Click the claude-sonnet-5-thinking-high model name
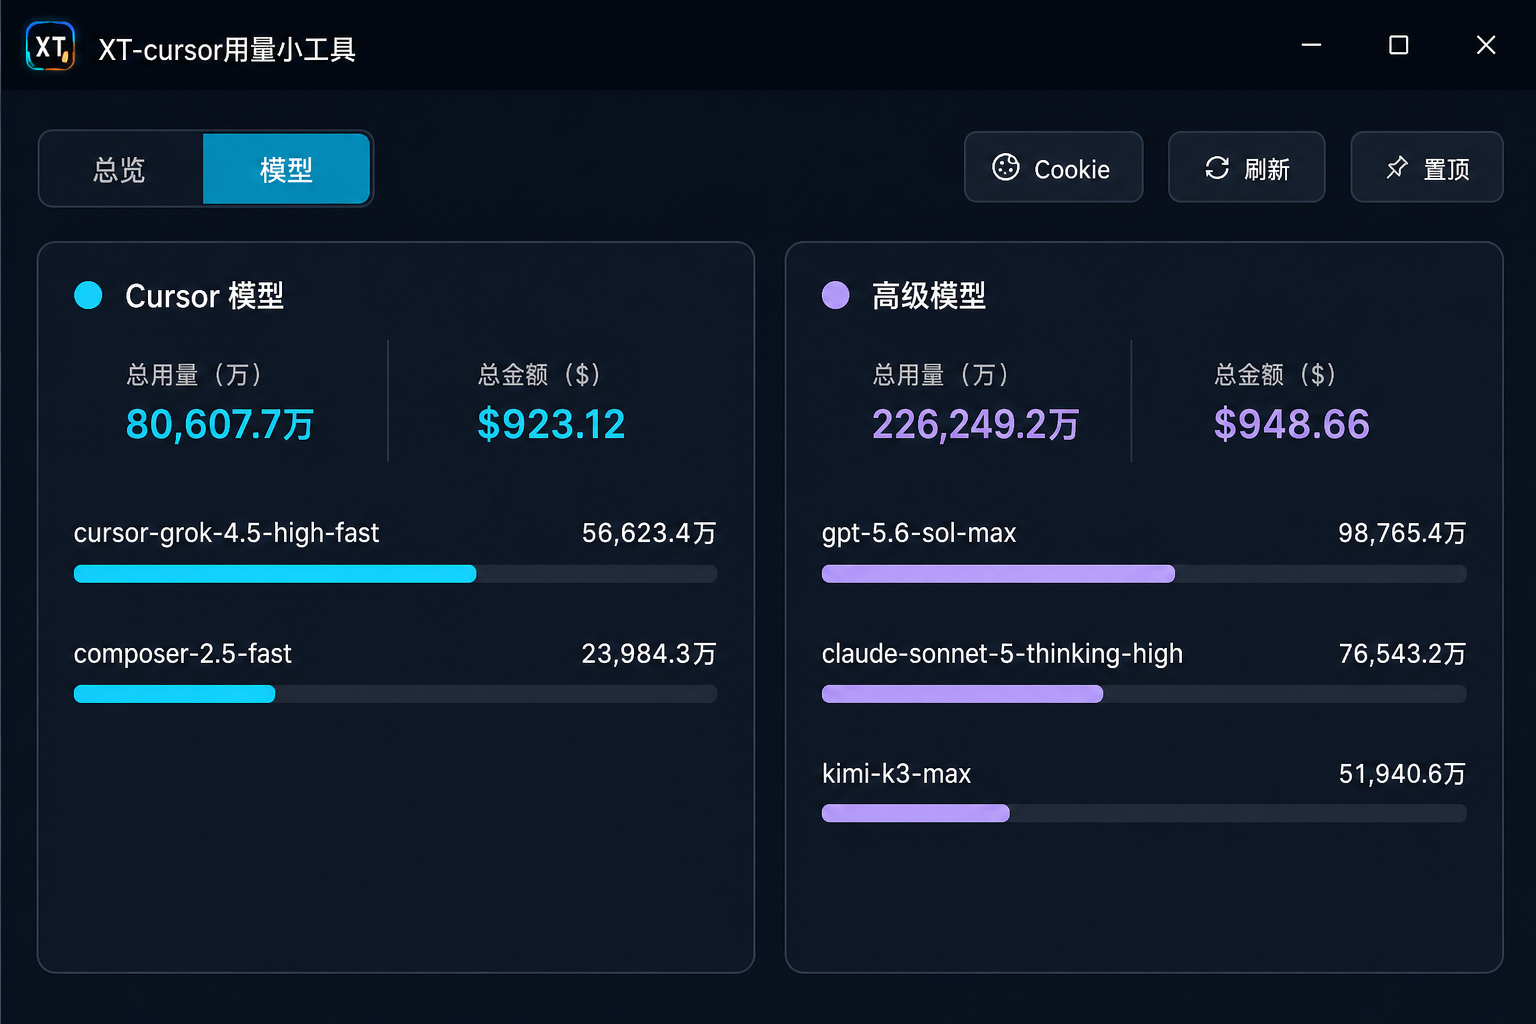 click(1002, 654)
